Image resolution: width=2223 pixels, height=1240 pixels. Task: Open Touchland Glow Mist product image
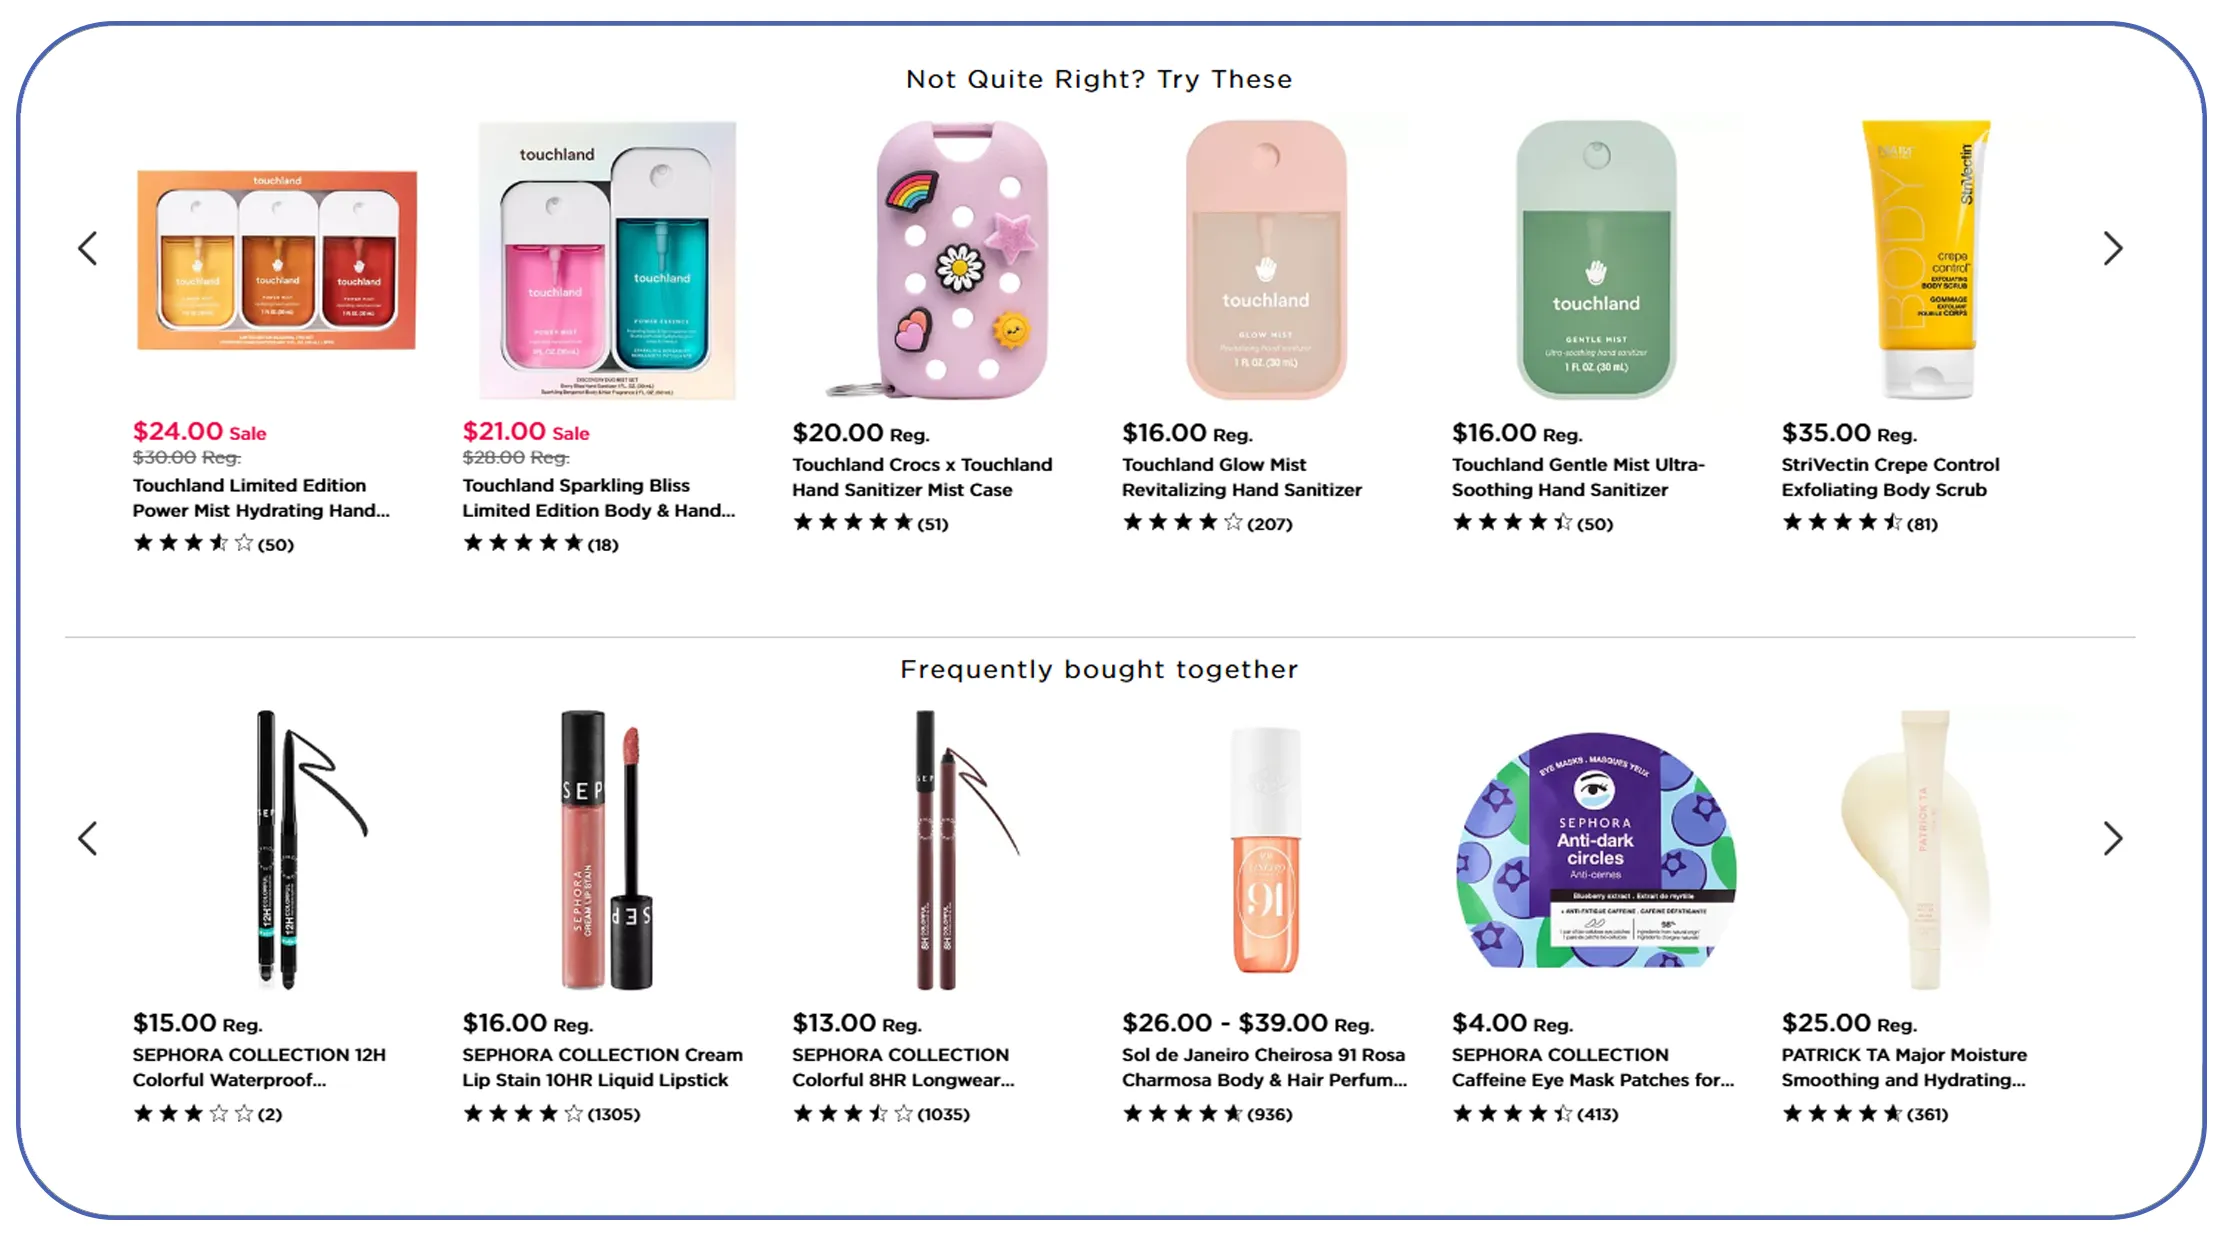coord(1266,261)
